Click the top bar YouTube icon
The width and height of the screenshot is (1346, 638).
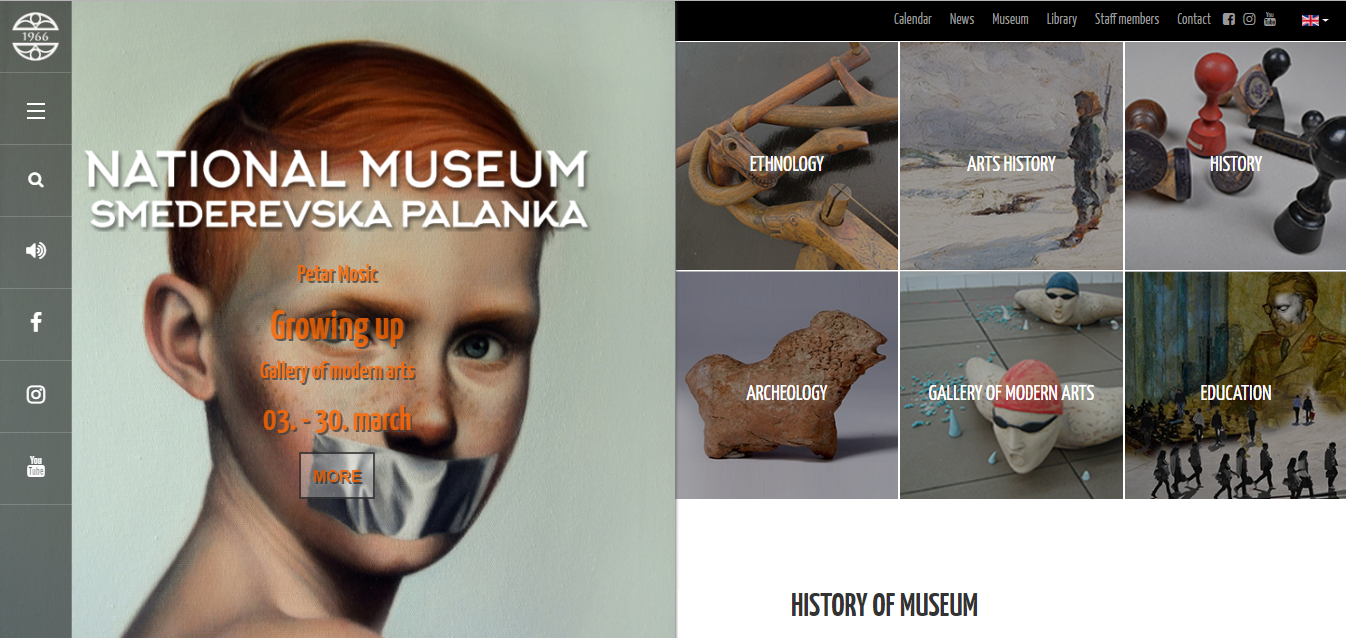(x=1270, y=19)
